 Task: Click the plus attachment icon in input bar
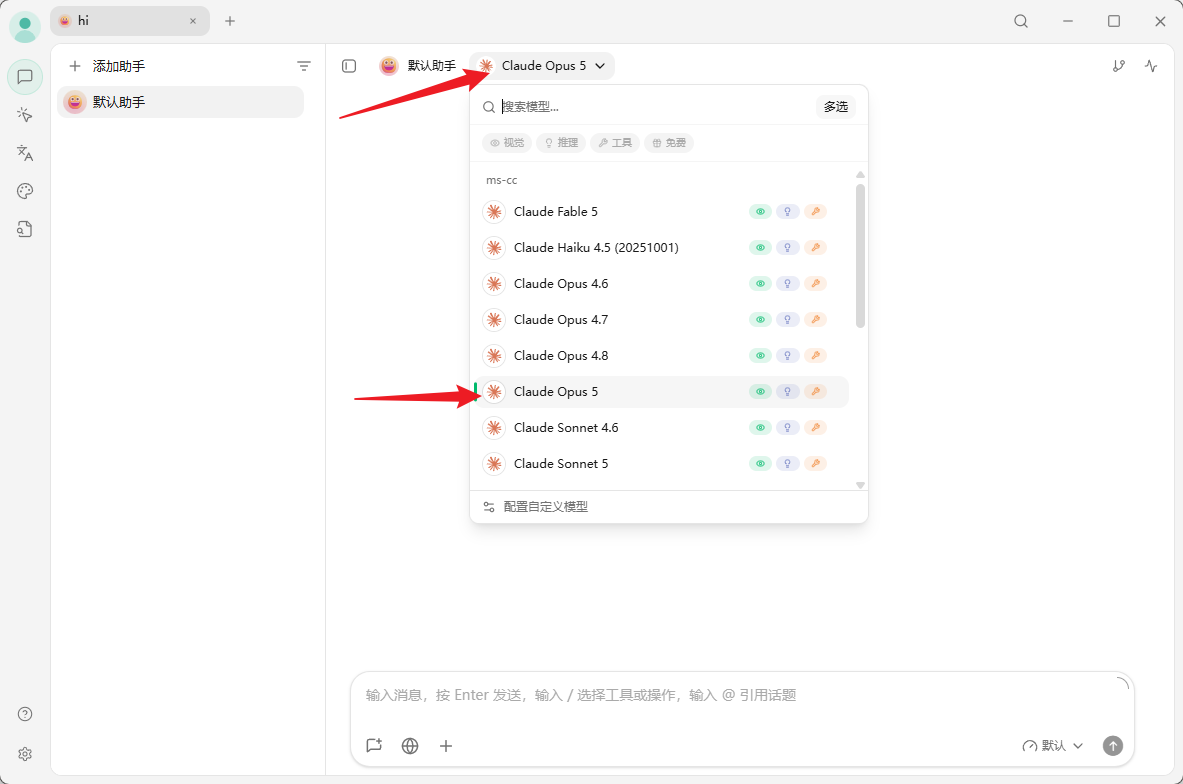pyautogui.click(x=446, y=746)
